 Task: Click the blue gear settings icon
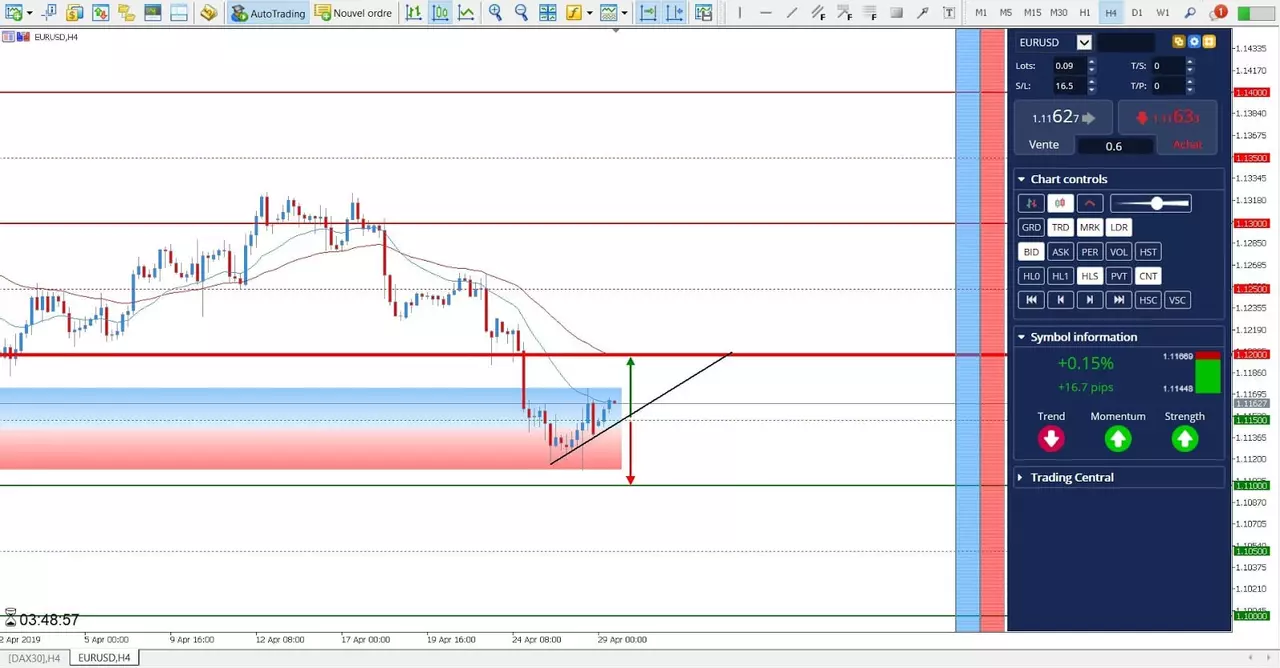[1194, 42]
